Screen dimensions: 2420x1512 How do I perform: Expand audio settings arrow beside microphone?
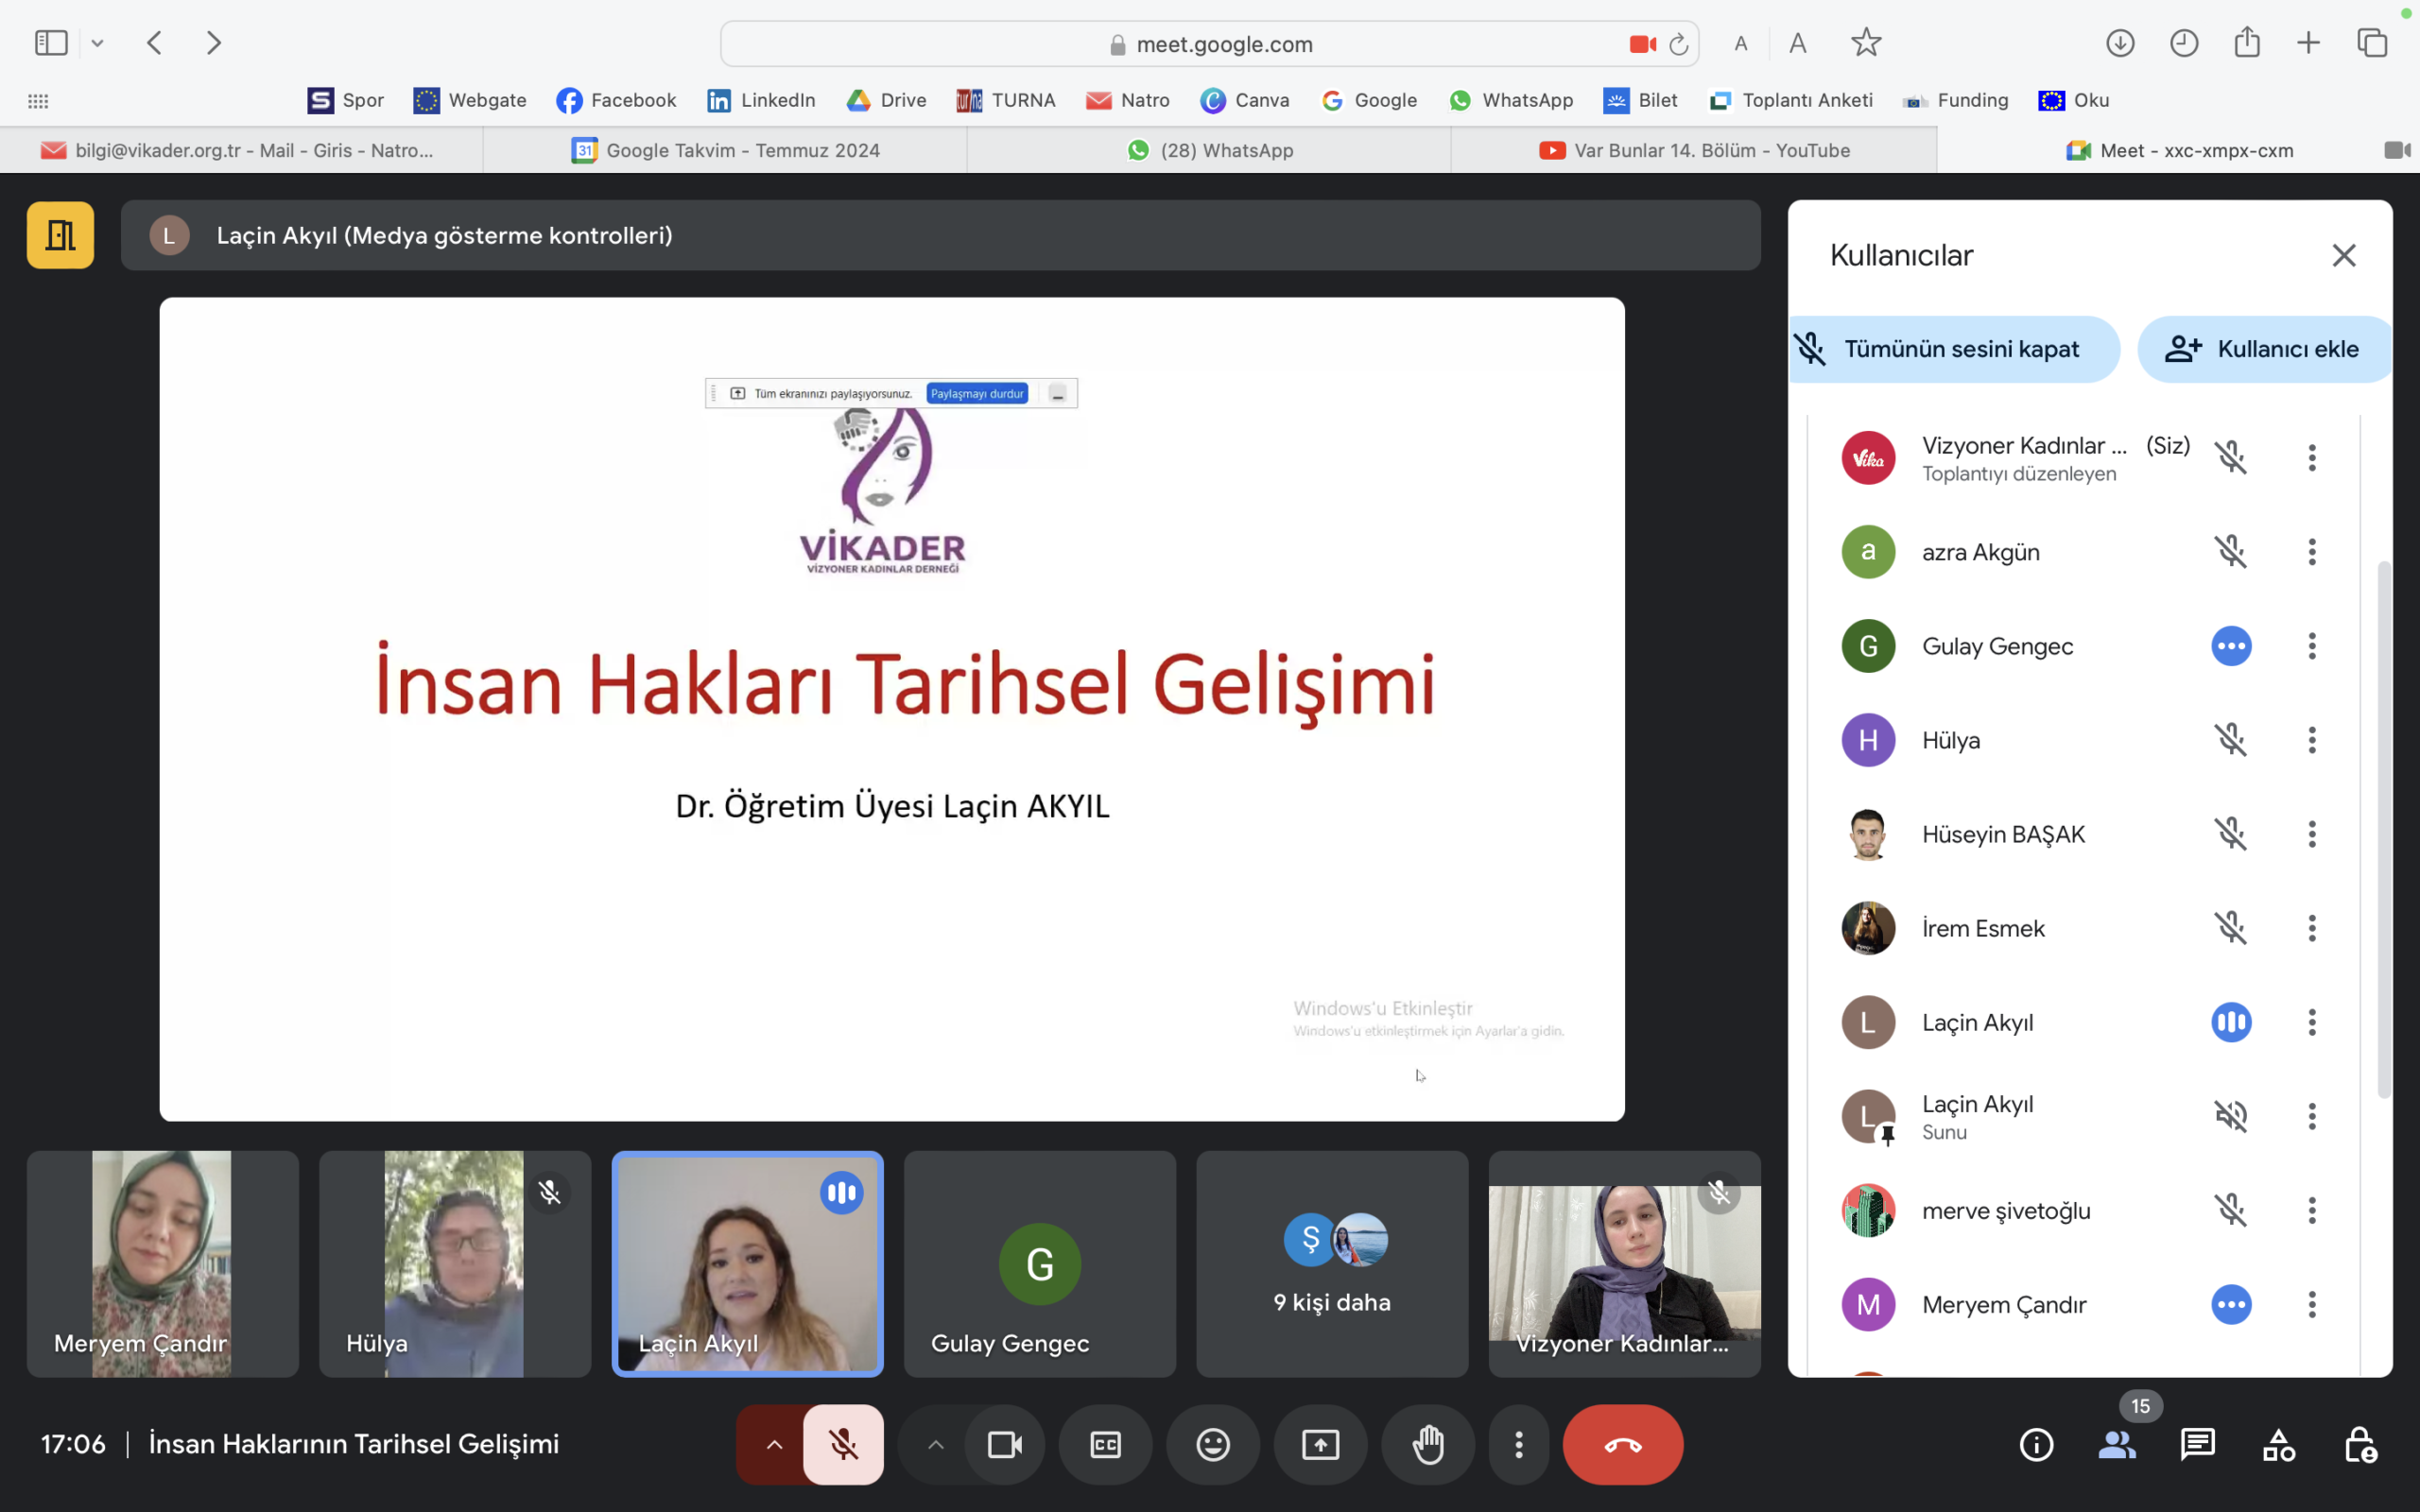click(774, 1444)
